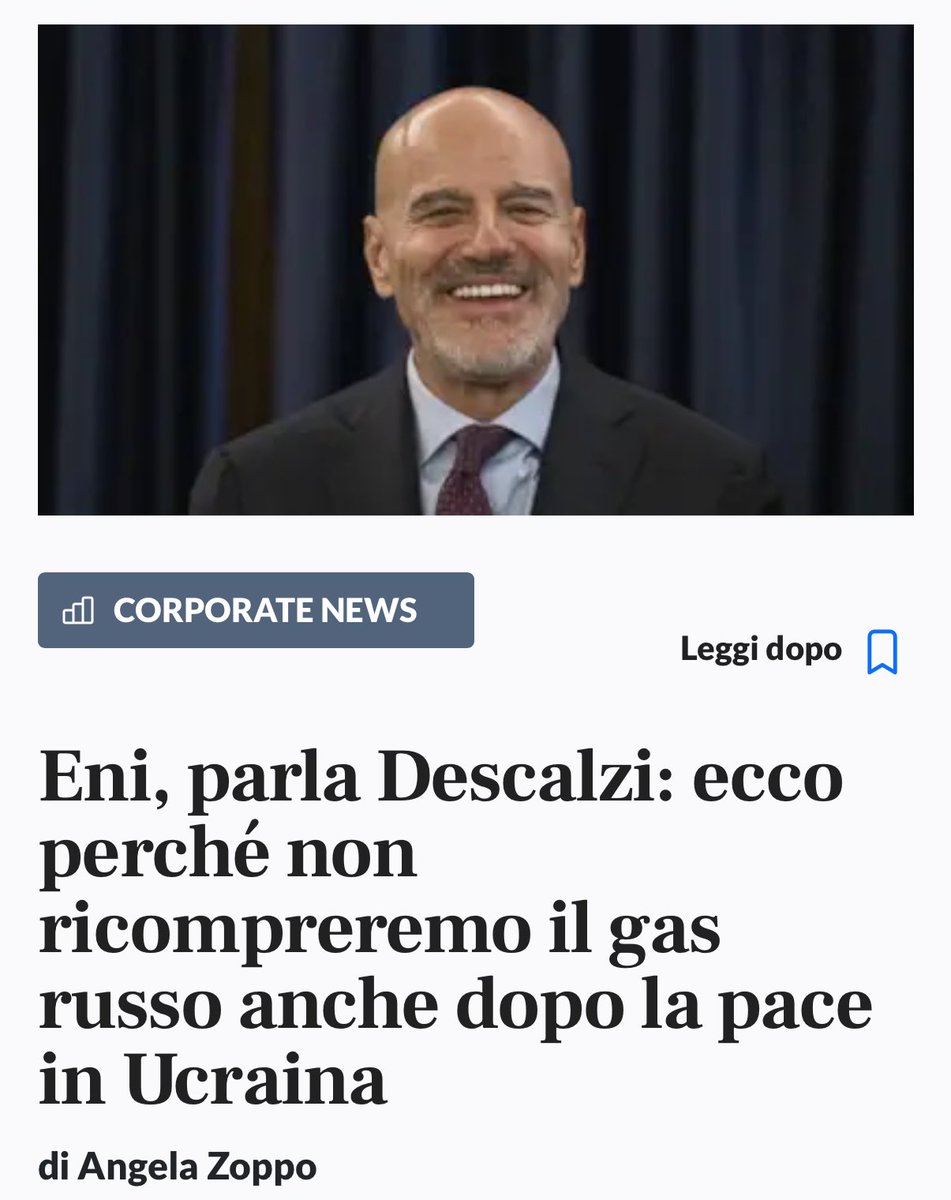View the hero photo of the smiling man

[x=475, y=270]
